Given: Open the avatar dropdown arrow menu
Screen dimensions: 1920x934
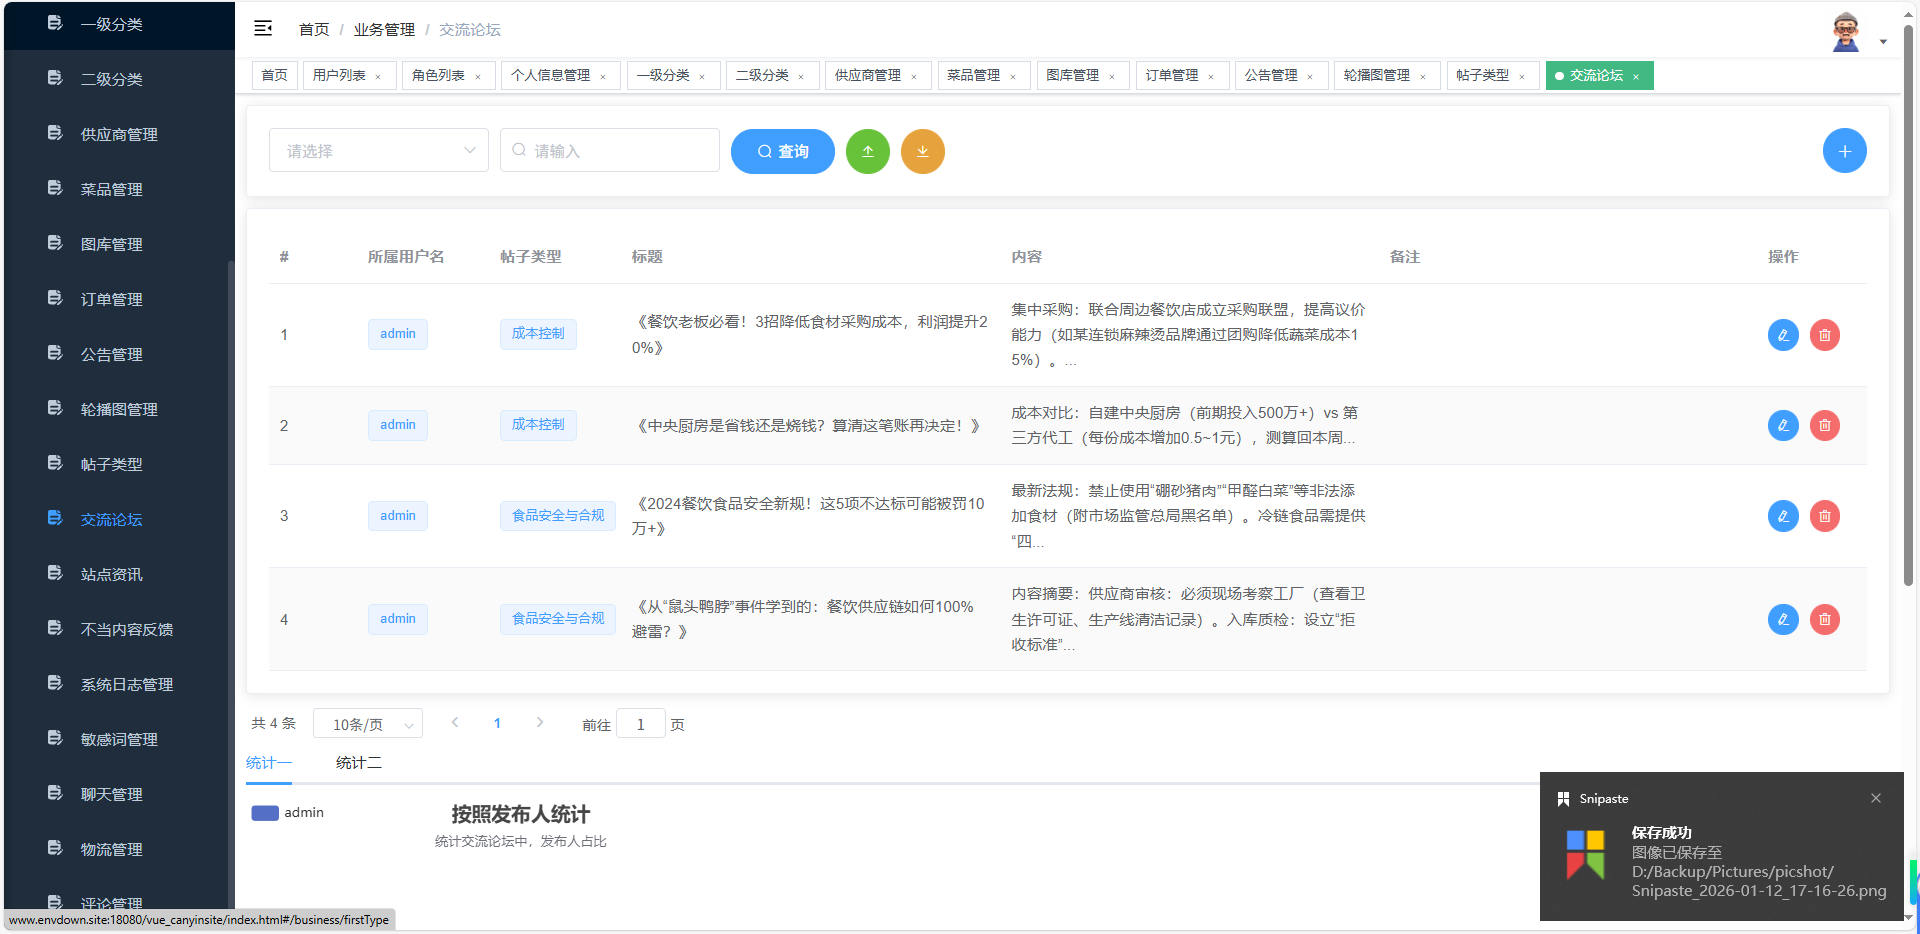Looking at the screenshot, I should 1884,41.
